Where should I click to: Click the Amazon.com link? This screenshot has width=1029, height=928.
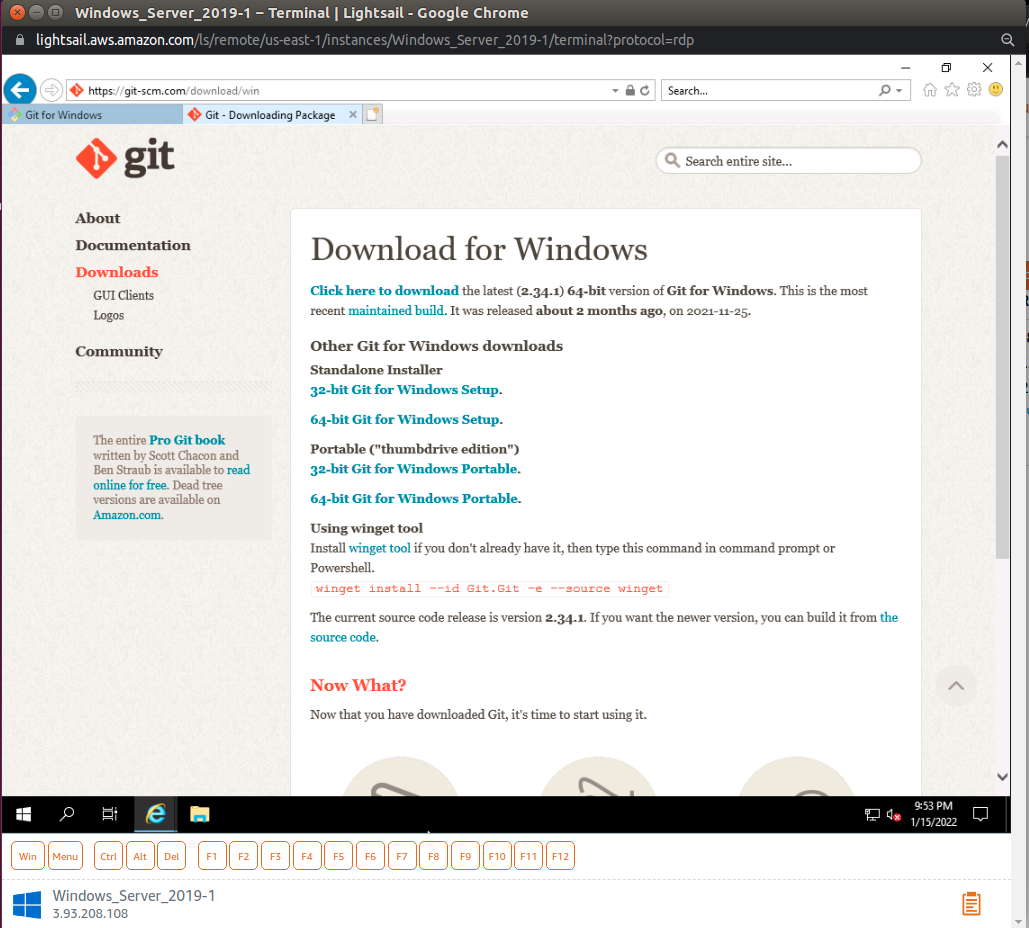click(x=127, y=515)
